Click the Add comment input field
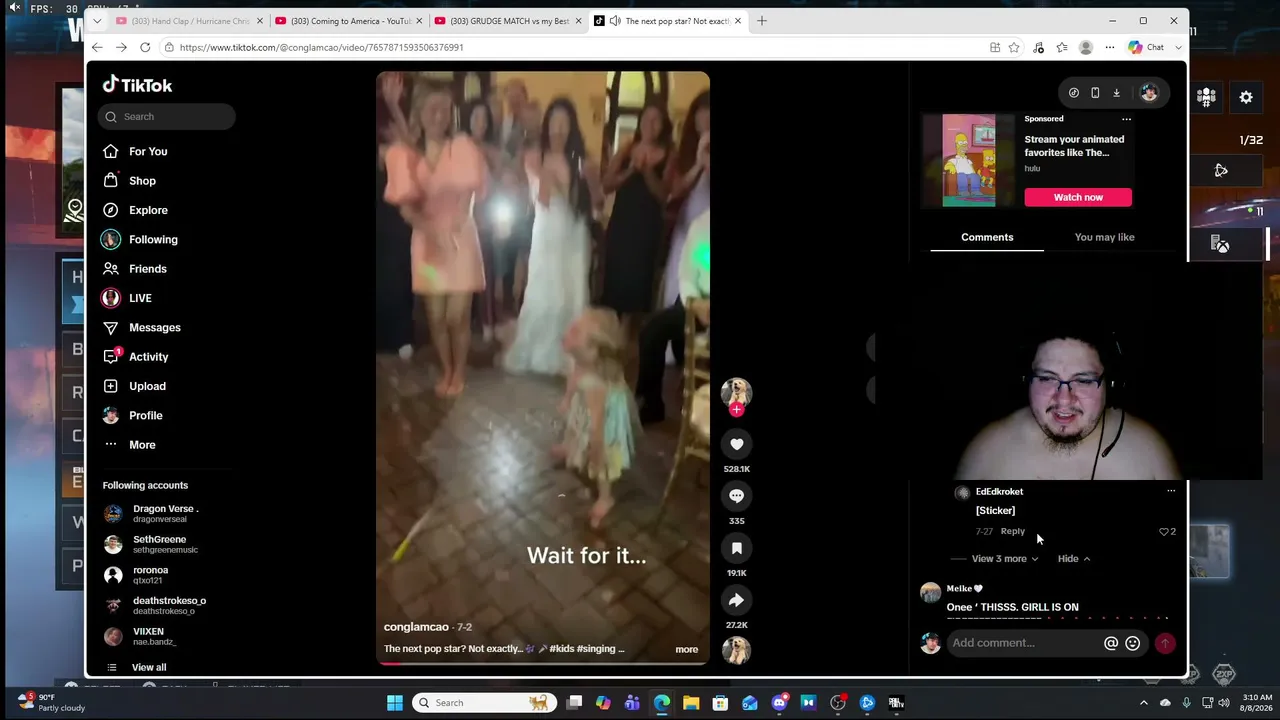Viewport: 1280px width, 720px height. click(1024, 643)
